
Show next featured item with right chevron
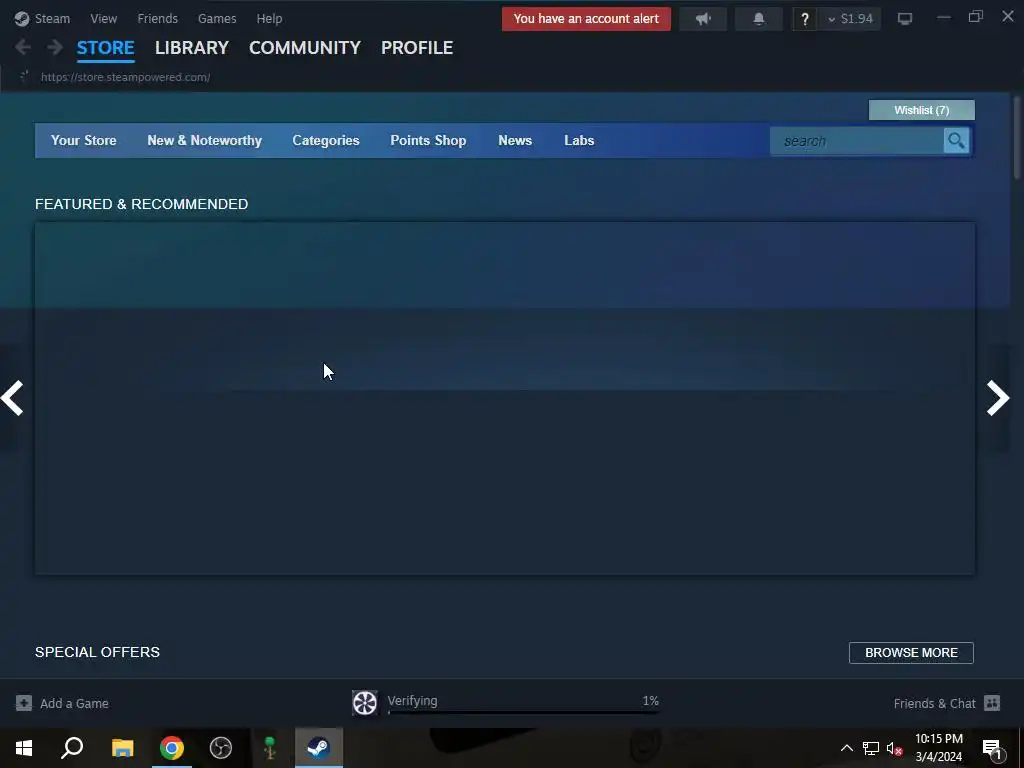tap(998, 398)
